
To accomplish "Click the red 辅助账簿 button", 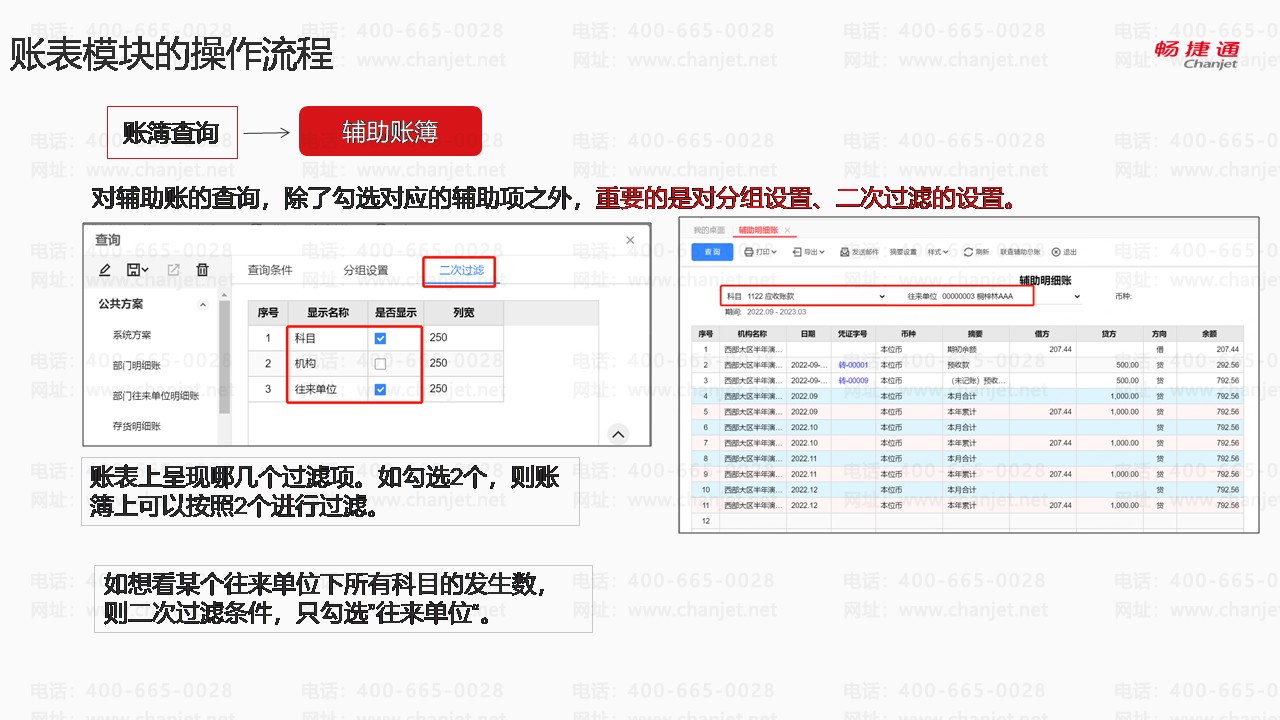I will [x=390, y=131].
